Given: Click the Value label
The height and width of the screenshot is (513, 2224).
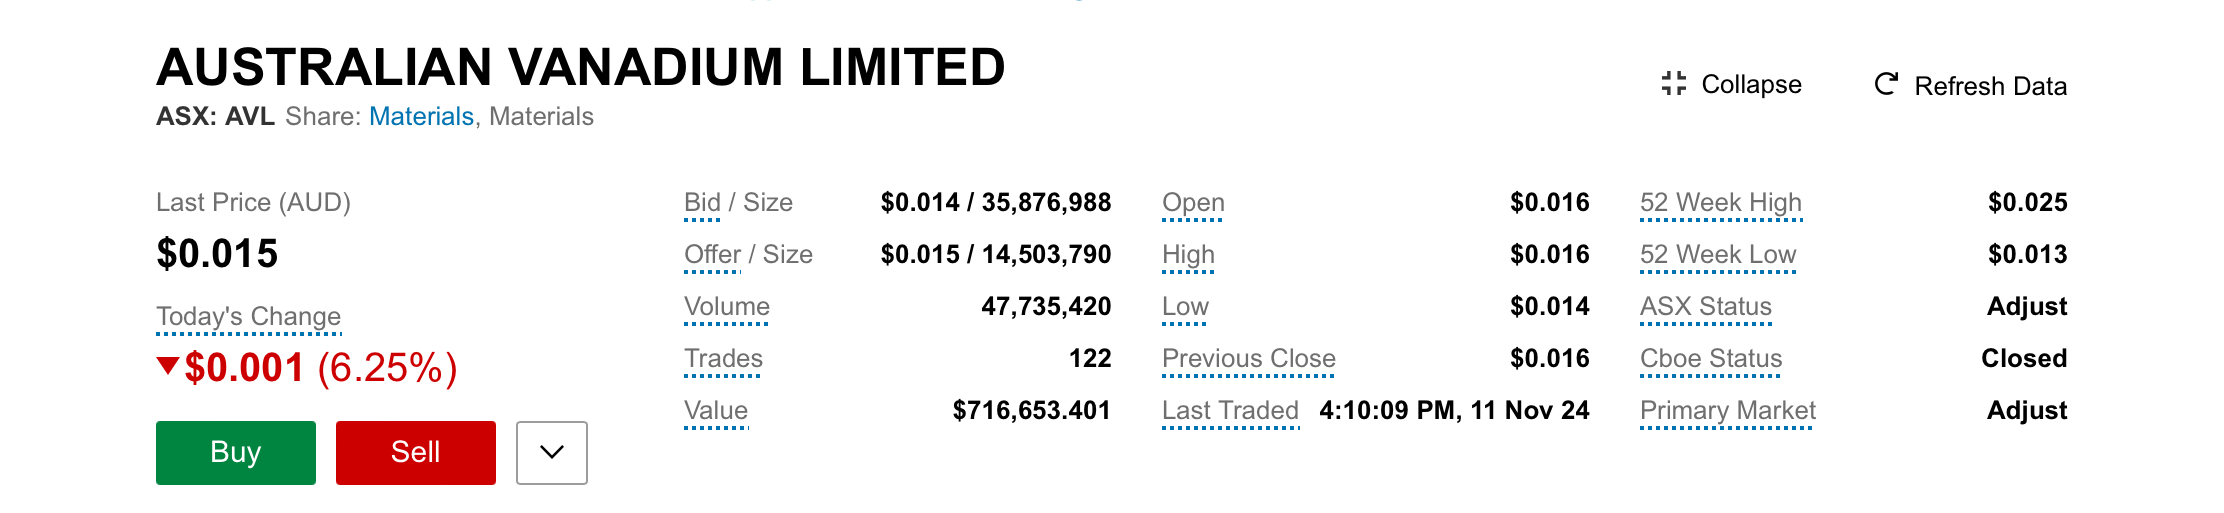Looking at the screenshot, I should (716, 411).
